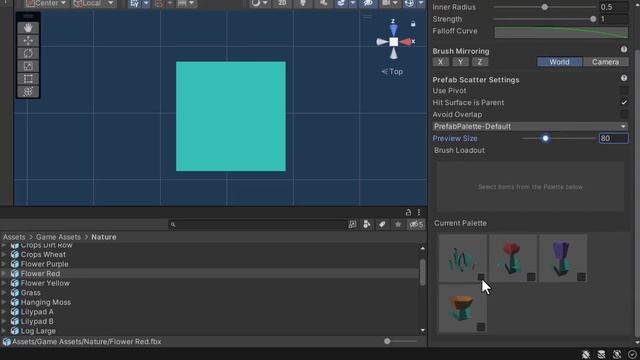Viewport: 640px width, 360px height.
Task: Expand the Crops Wheat asset
Action: [x=4, y=254]
